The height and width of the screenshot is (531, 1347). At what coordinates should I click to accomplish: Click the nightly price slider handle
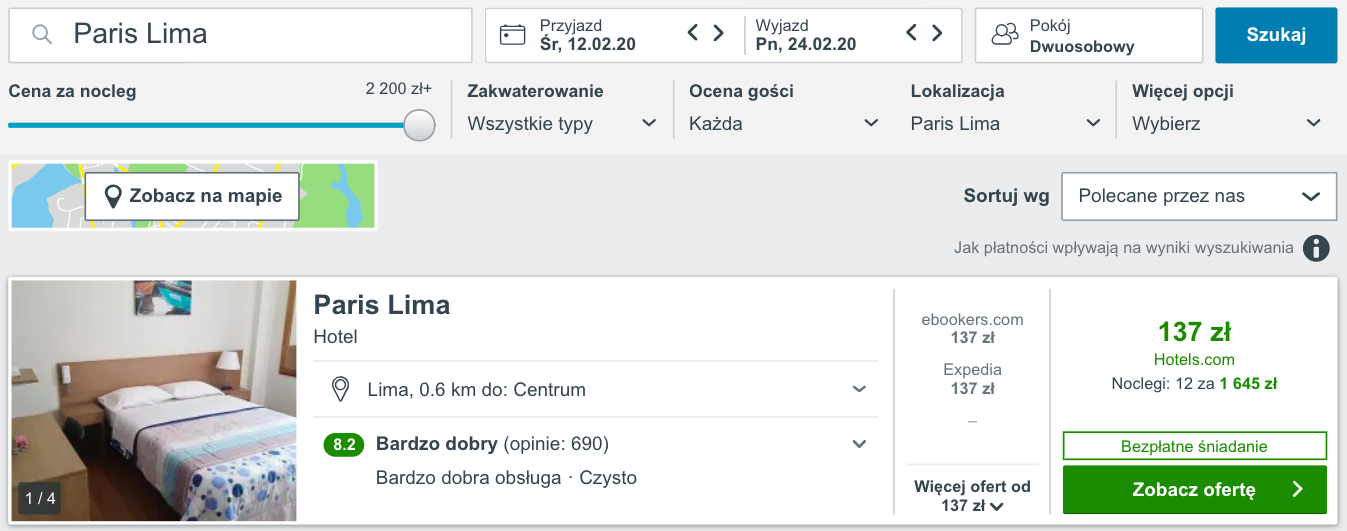[x=420, y=125]
